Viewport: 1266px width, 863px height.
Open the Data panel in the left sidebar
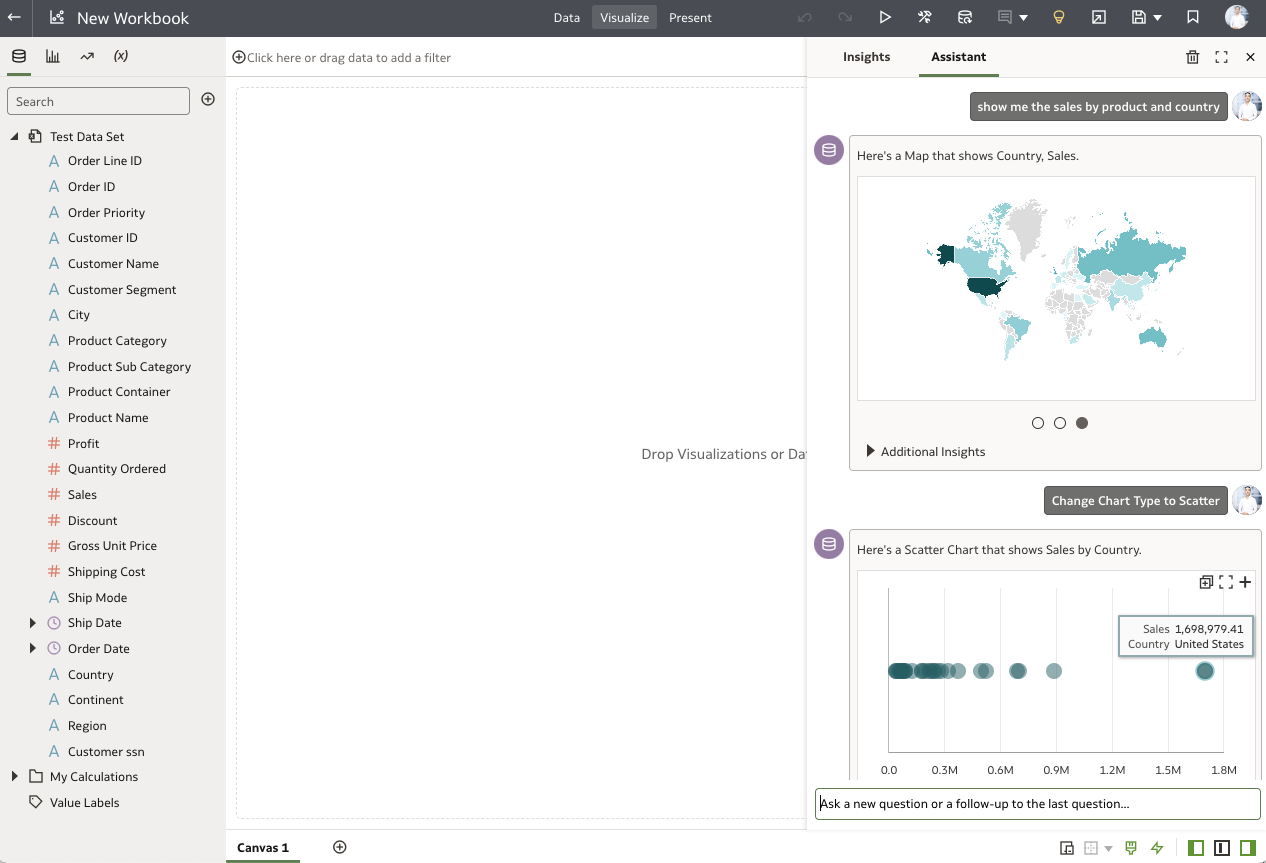tap(18, 56)
